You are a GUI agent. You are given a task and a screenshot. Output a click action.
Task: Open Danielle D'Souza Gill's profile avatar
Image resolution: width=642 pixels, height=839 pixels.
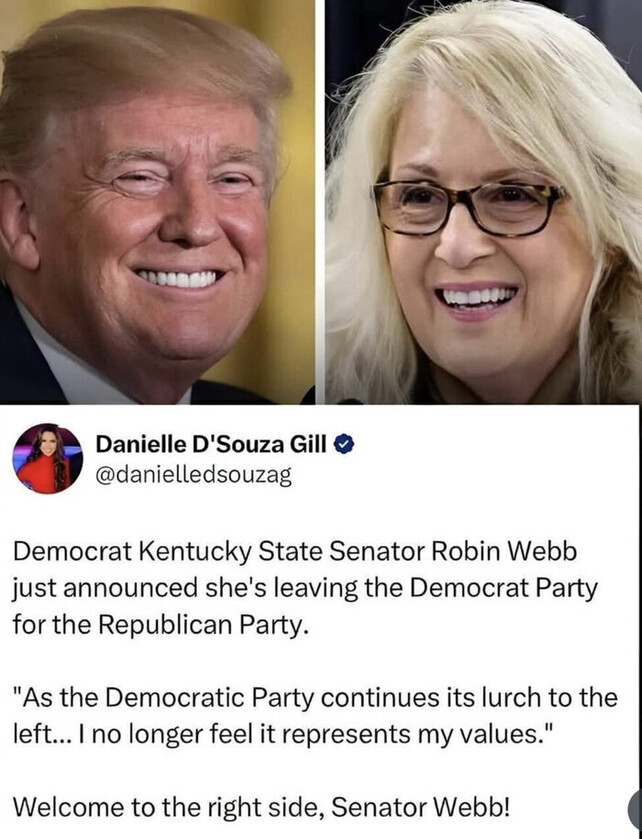[x=48, y=459]
